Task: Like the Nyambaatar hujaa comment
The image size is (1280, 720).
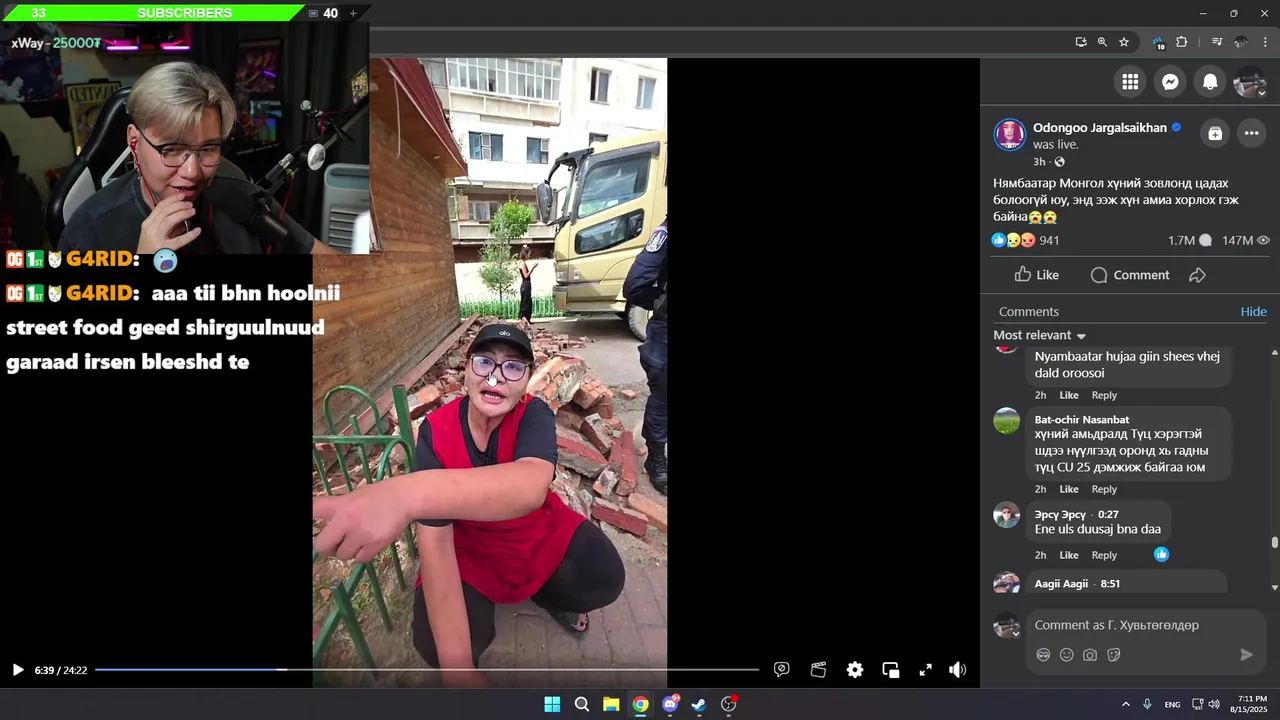Action: point(1069,395)
